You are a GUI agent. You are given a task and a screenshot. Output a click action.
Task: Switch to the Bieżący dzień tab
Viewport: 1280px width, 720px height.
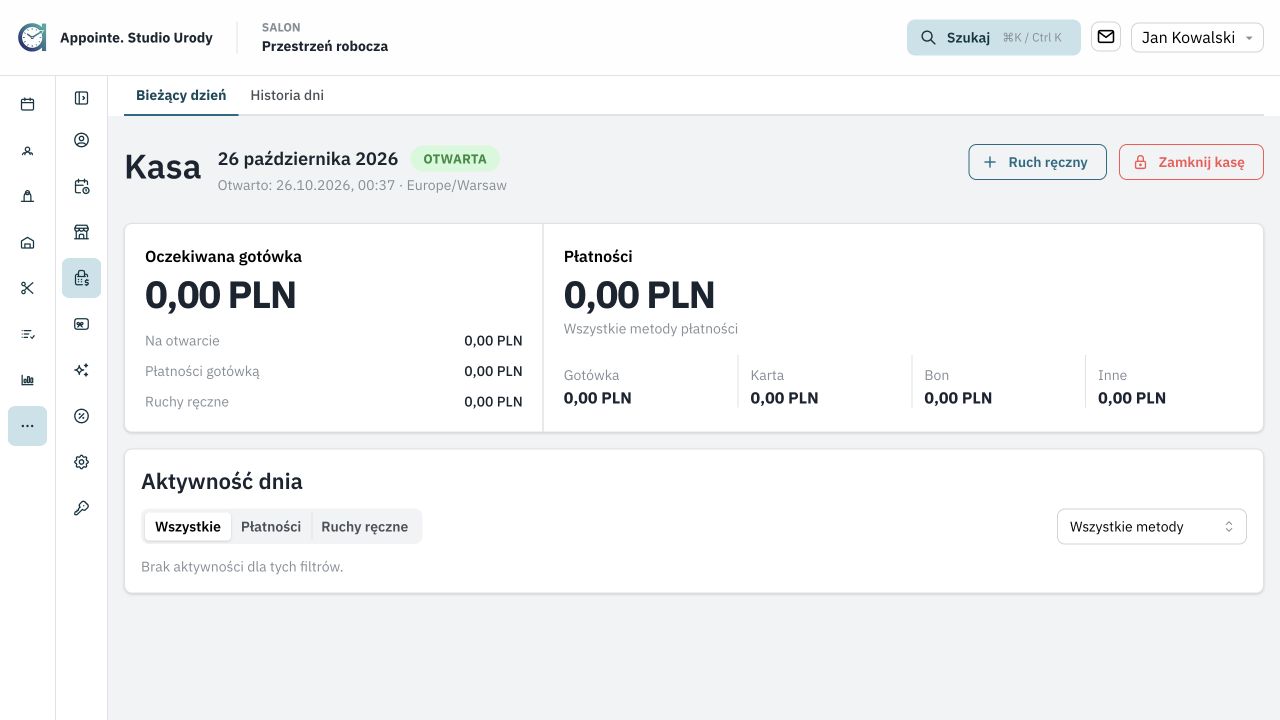(x=181, y=96)
